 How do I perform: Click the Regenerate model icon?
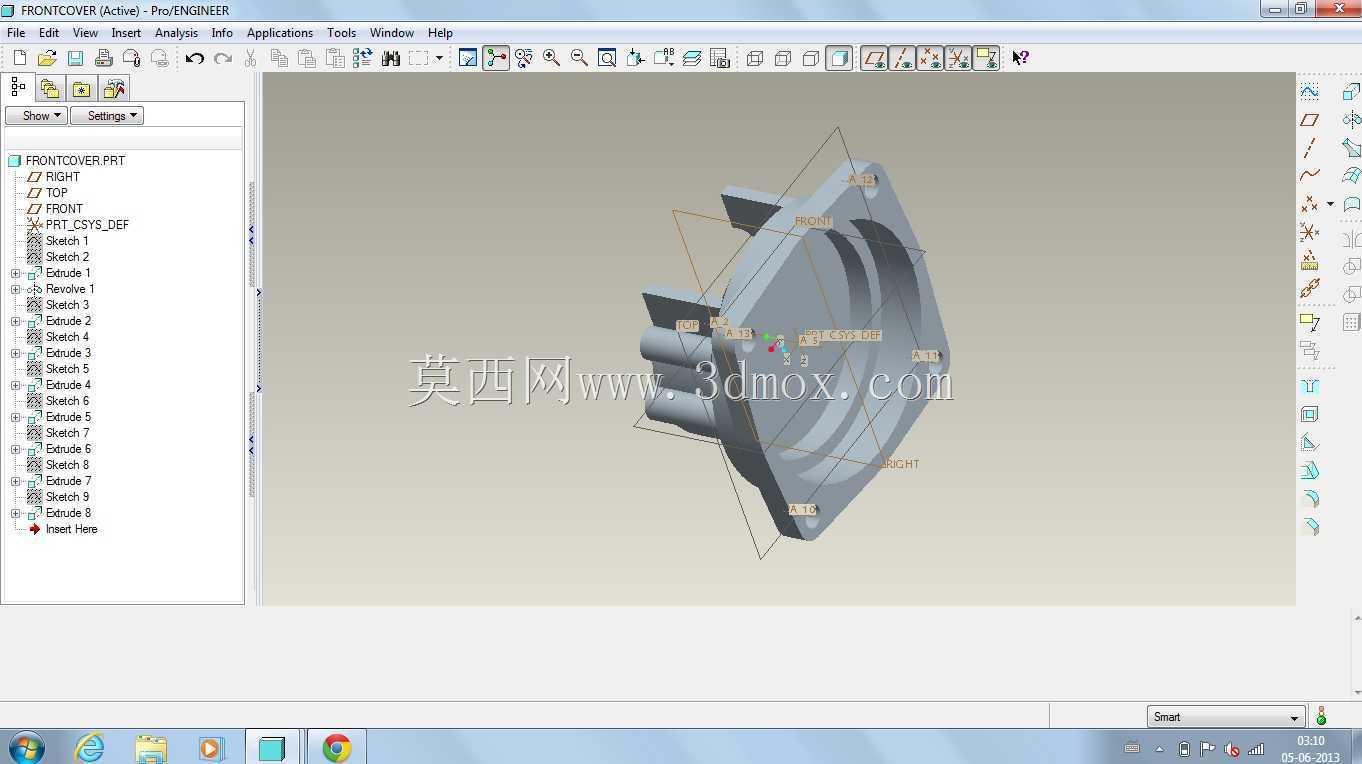(x=363, y=58)
